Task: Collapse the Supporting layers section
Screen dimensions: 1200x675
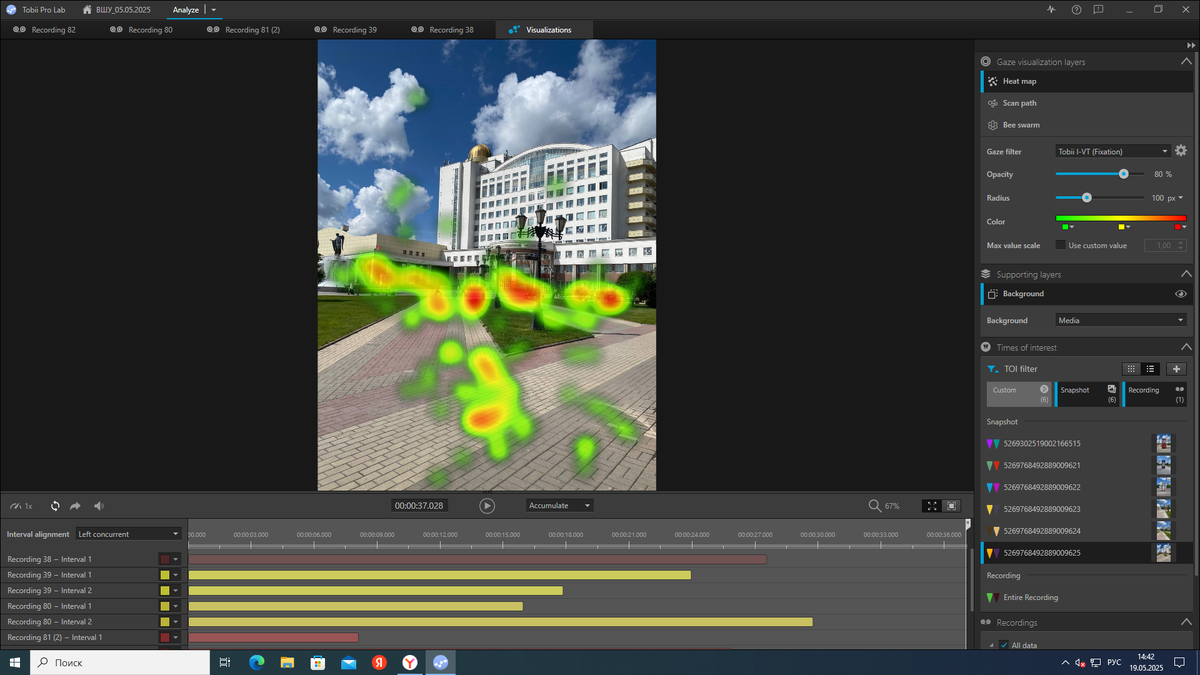Action: 1186,274
